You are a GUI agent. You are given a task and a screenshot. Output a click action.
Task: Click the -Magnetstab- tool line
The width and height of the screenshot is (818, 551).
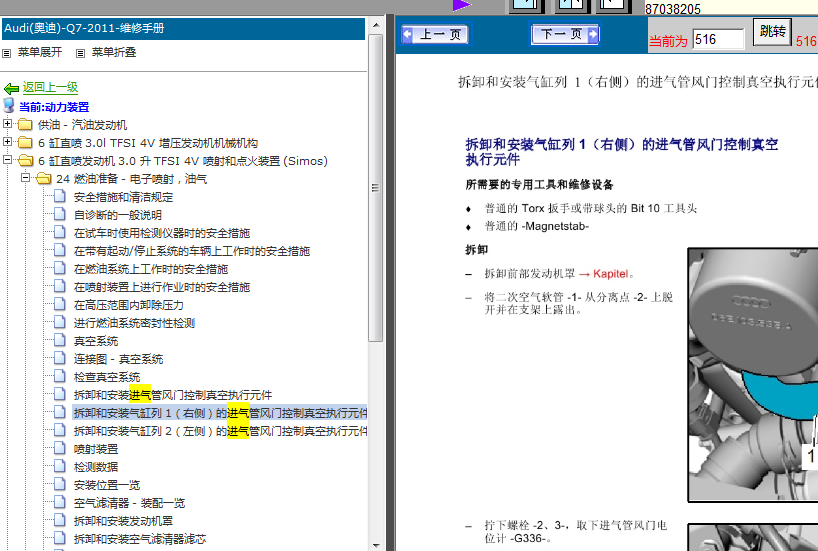point(536,226)
